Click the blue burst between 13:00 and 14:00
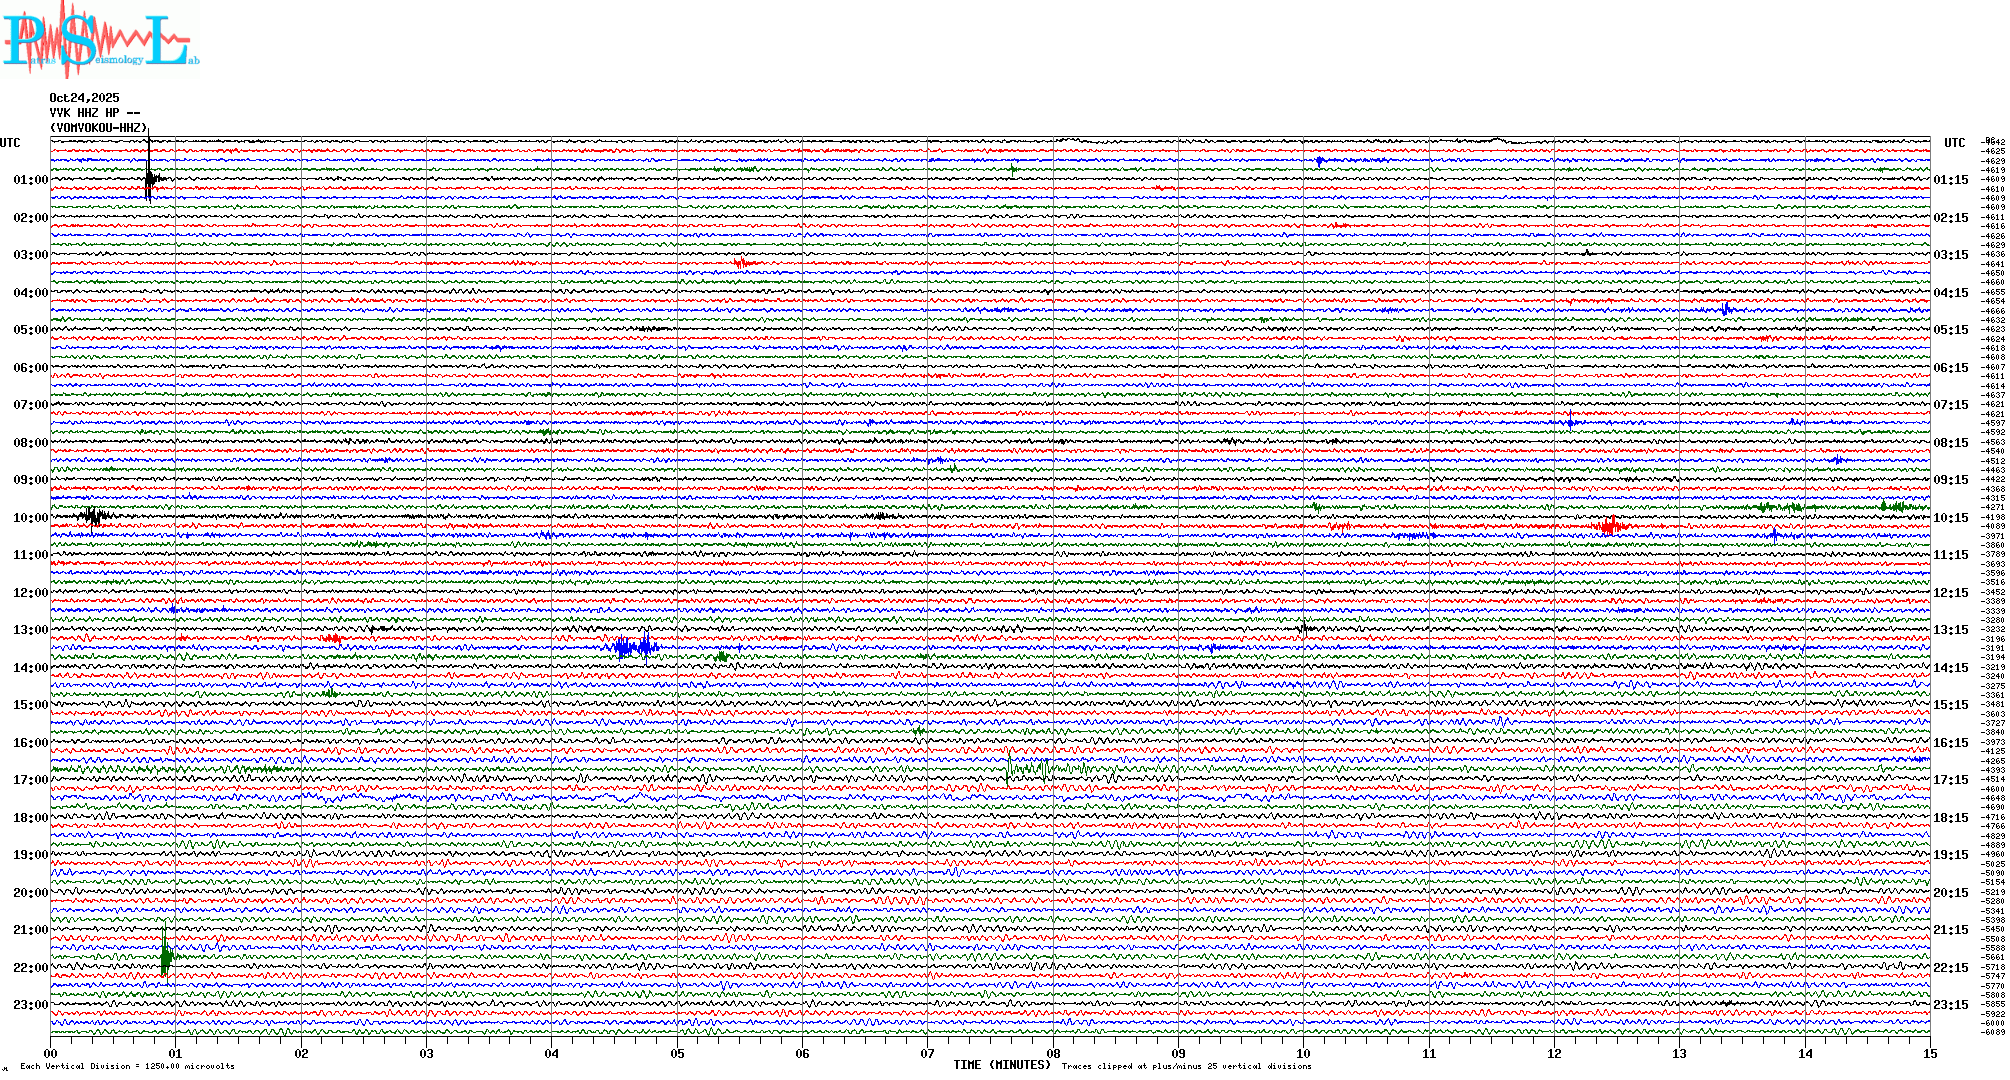 pos(632,646)
